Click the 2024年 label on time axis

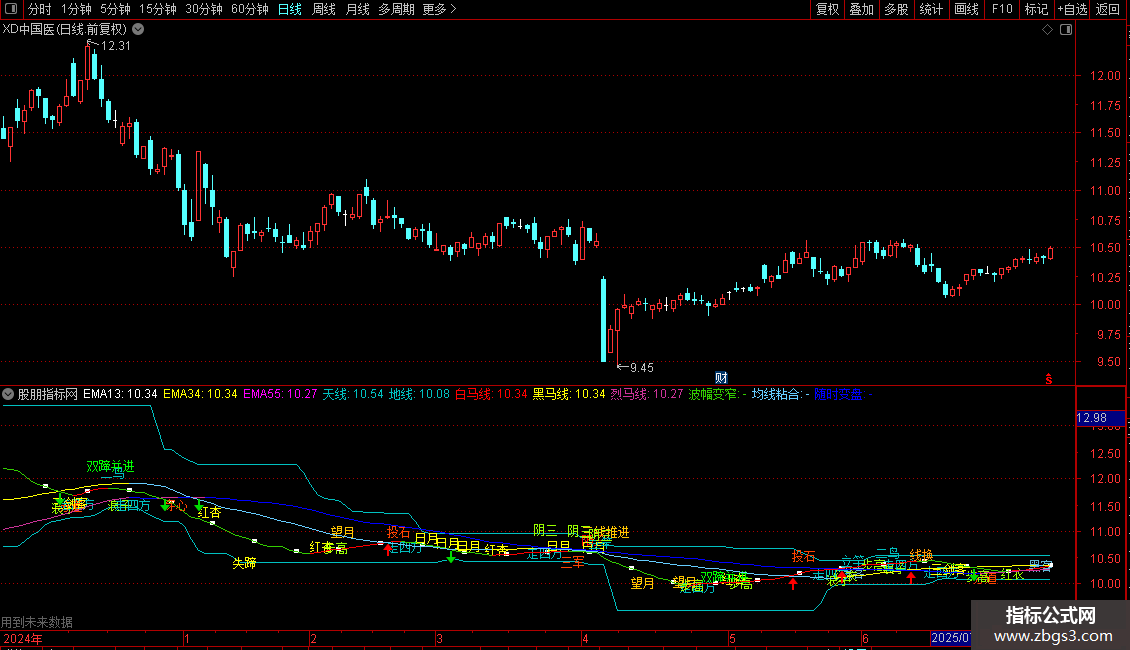click(23, 638)
